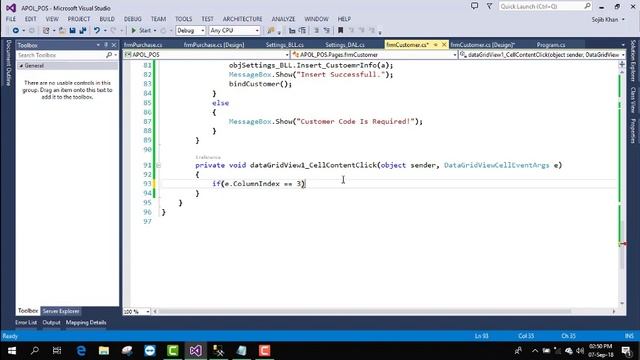Click the editor horizontal scrollbar

tap(364, 311)
